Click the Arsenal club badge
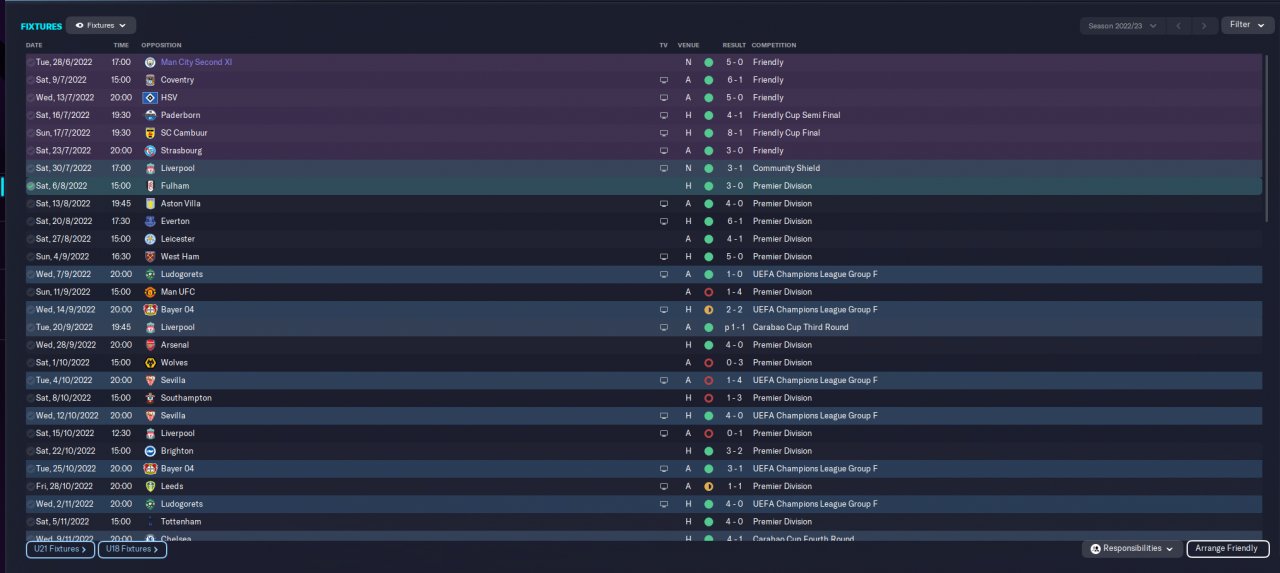 click(150, 345)
